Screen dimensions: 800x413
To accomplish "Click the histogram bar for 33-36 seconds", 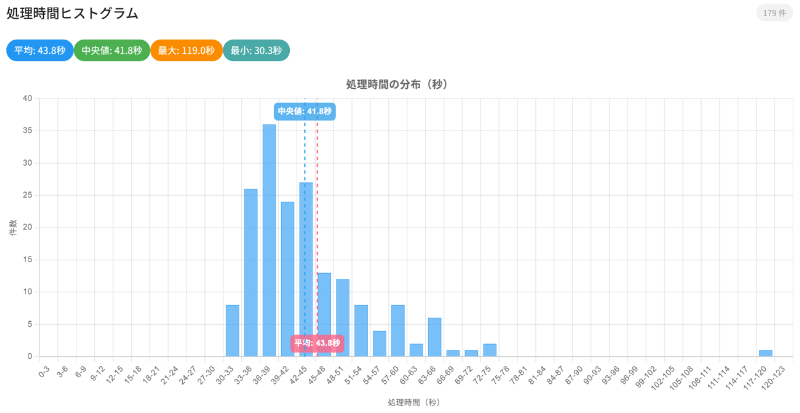I will click(x=251, y=272).
